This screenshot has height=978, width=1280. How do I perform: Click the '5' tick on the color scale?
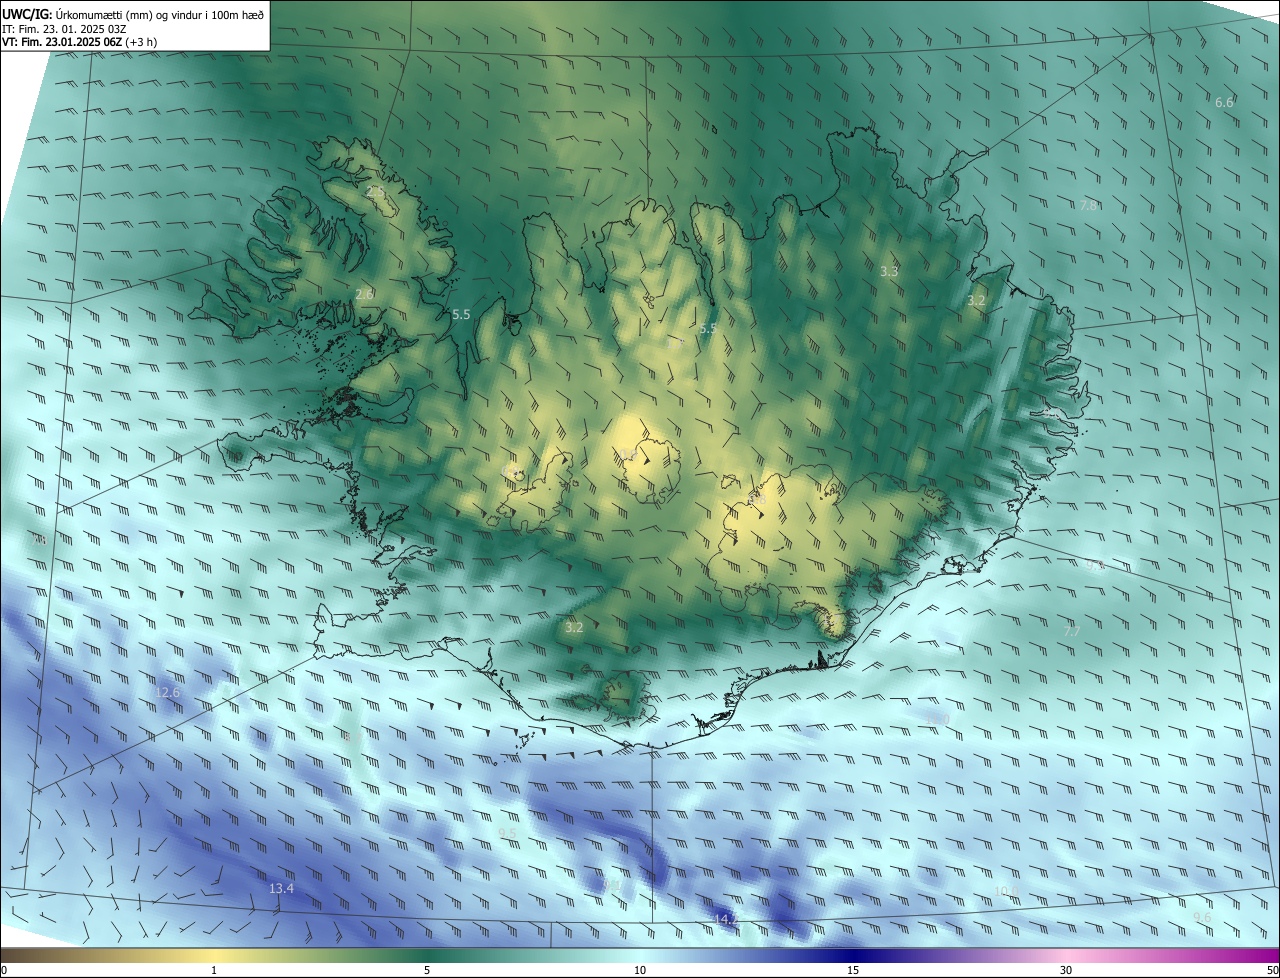click(x=427, y=970)
